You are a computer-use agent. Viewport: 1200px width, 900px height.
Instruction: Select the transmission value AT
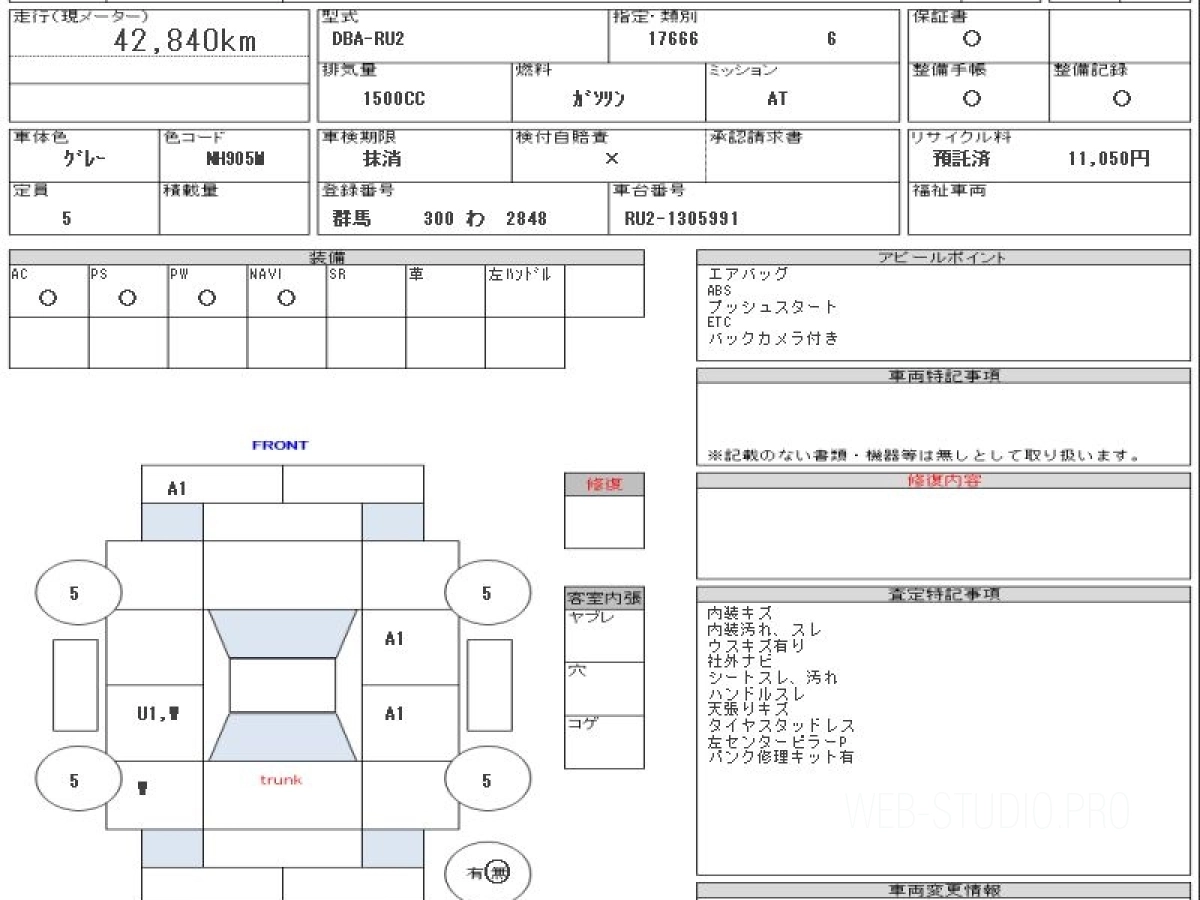(777, 99)
